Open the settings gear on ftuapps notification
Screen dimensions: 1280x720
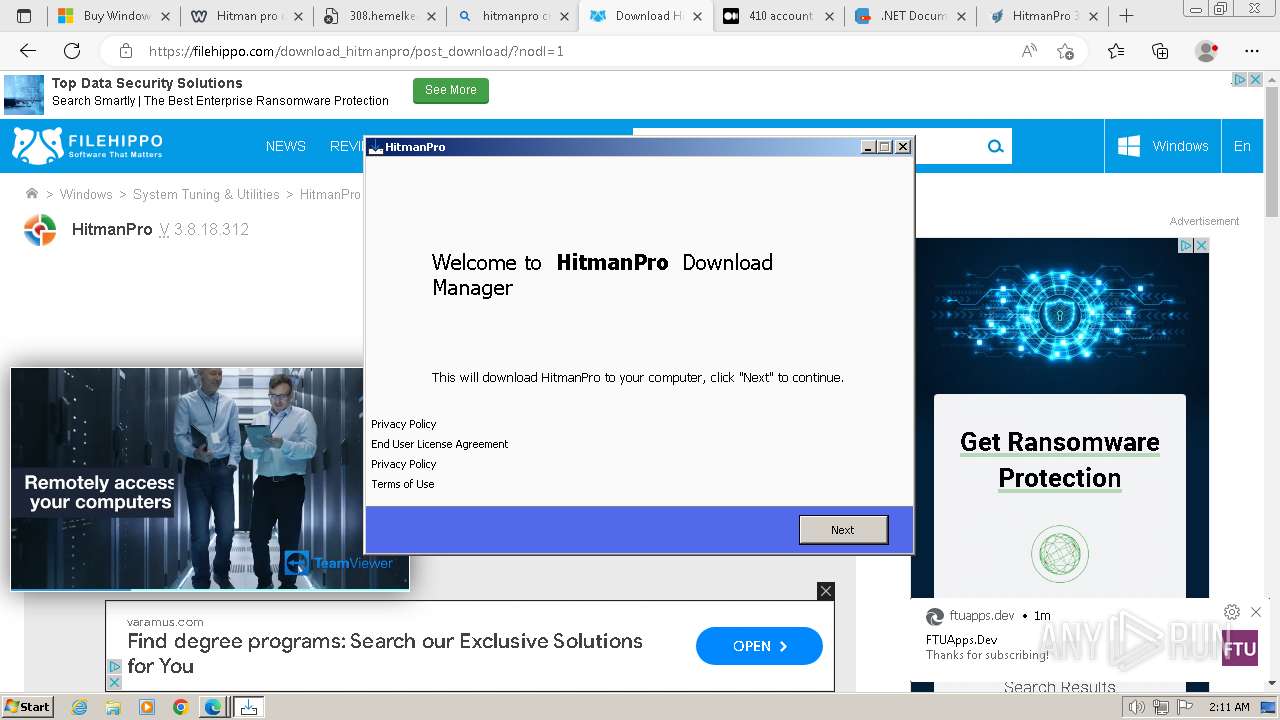click(x=1232, y=612)
